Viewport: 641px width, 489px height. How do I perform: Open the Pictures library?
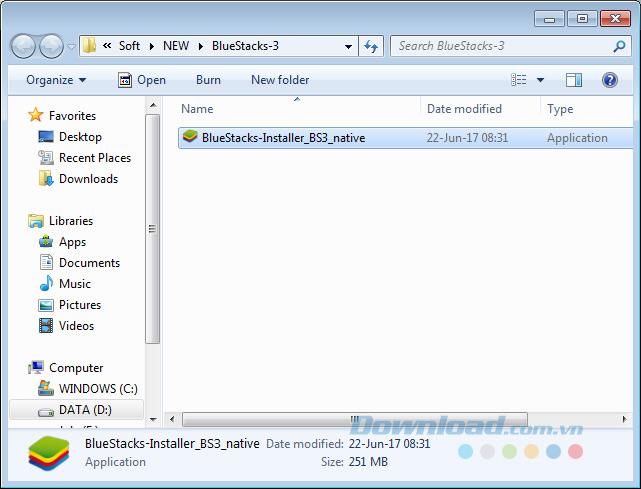coord(80,305)
